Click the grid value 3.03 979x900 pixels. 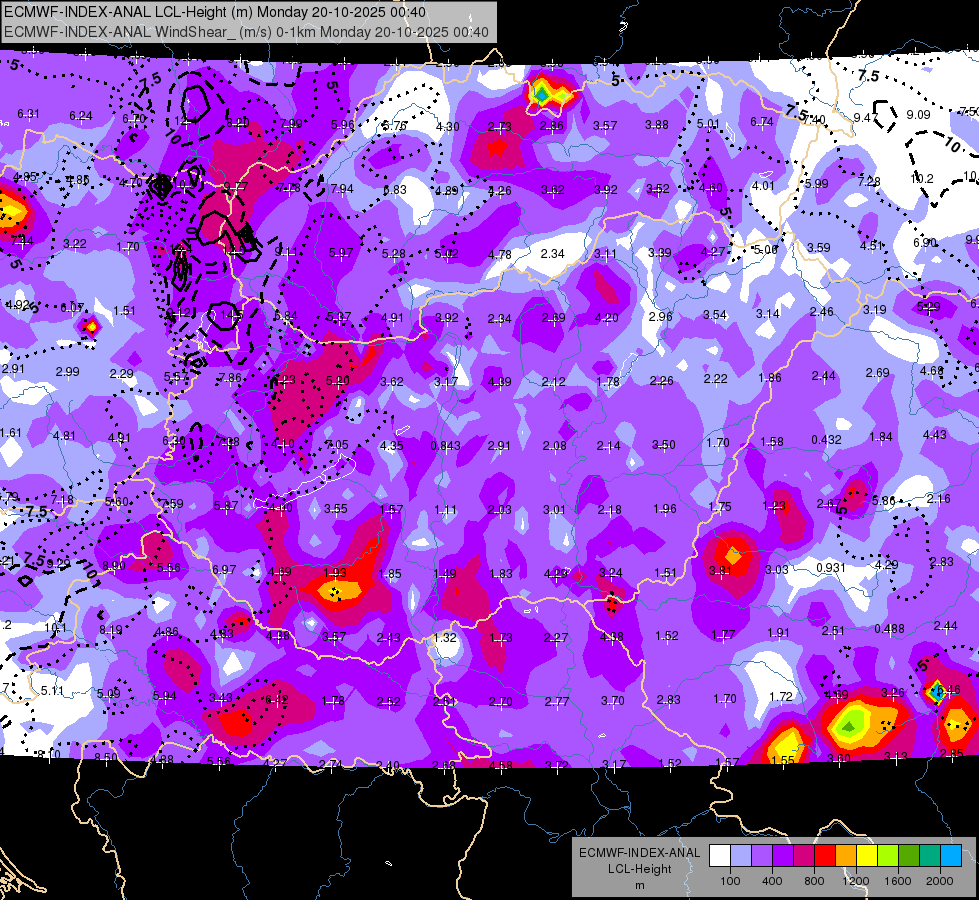(x=777, y=569)
